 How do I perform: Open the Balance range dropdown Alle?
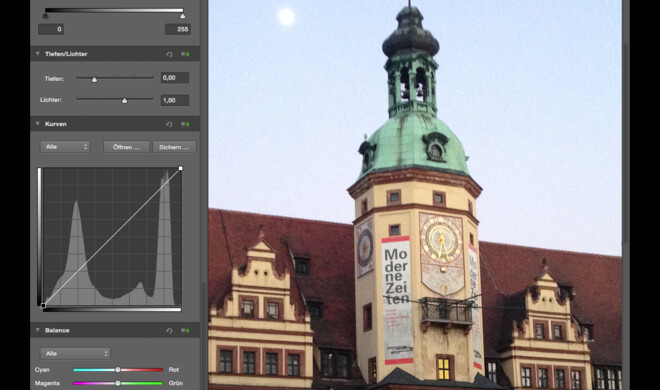point(75,354)
